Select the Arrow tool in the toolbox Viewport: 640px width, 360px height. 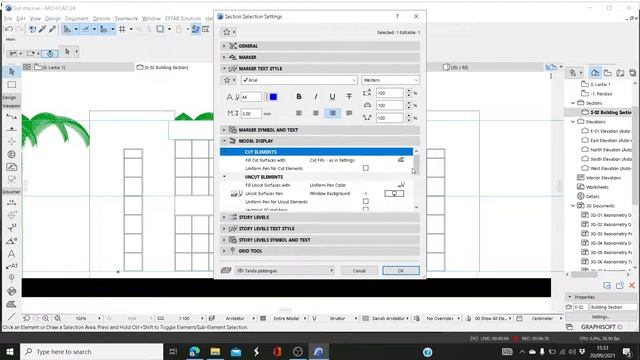click(11, 72)
